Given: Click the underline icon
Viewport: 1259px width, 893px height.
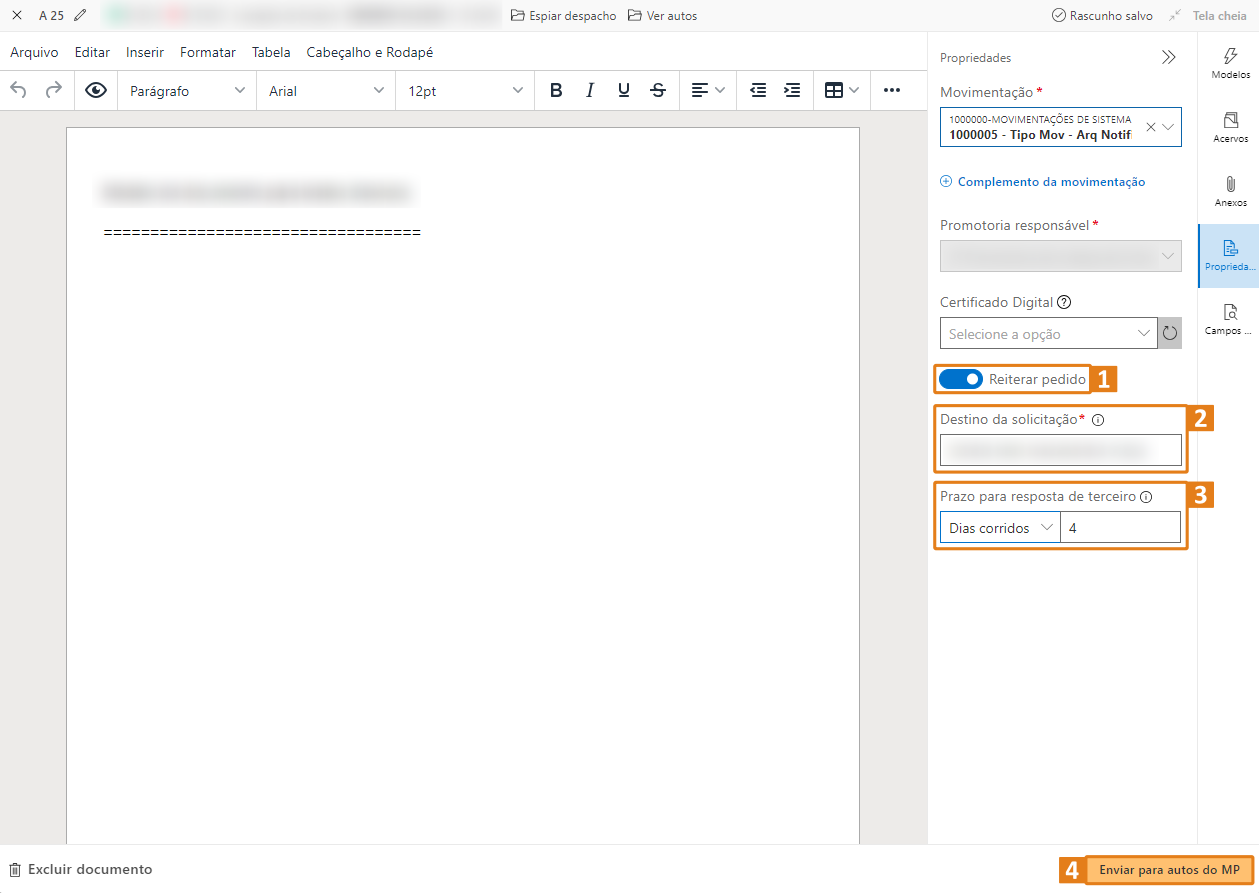Looking at the screenshot, I should click(x=624, y=90).
